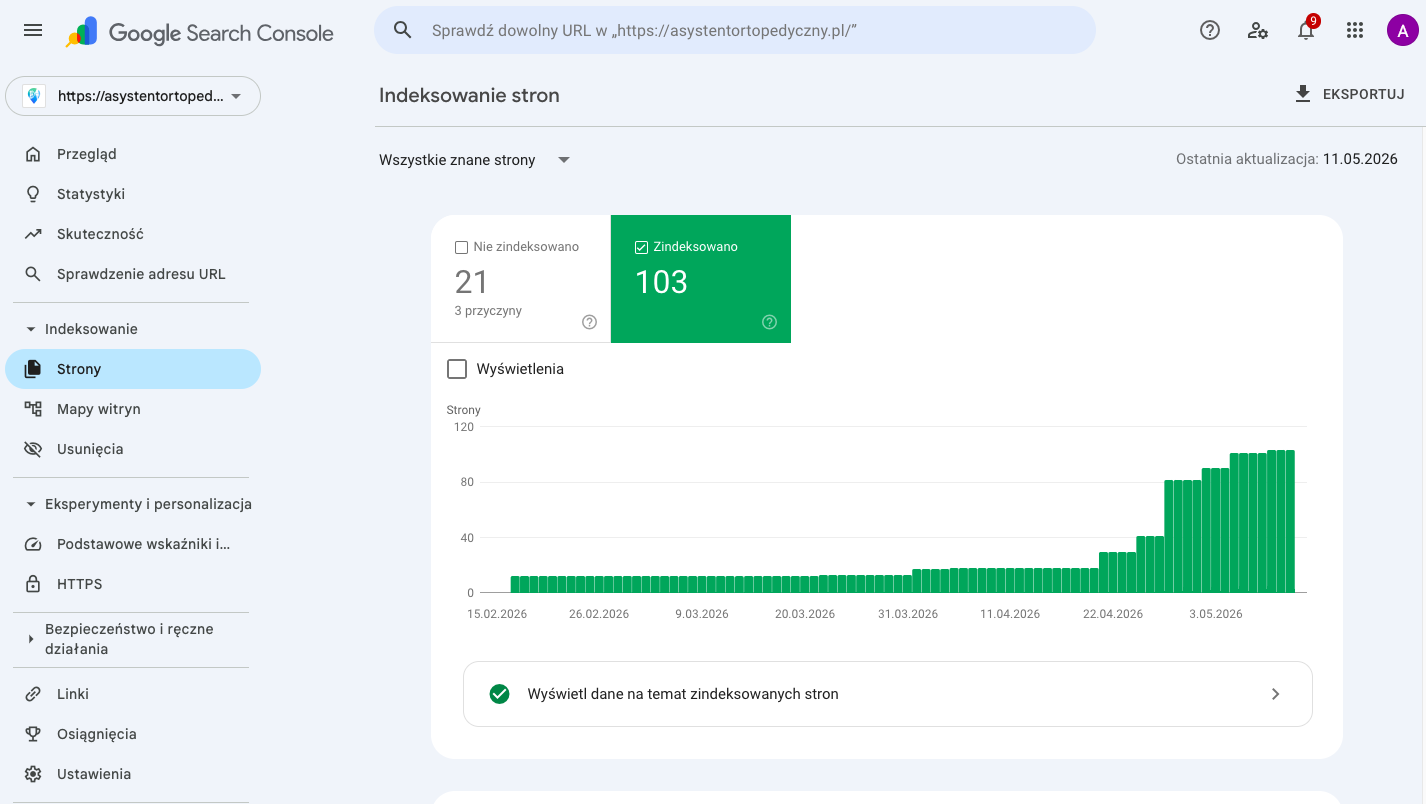Open notifications bell with 9 alerts

1306,29
